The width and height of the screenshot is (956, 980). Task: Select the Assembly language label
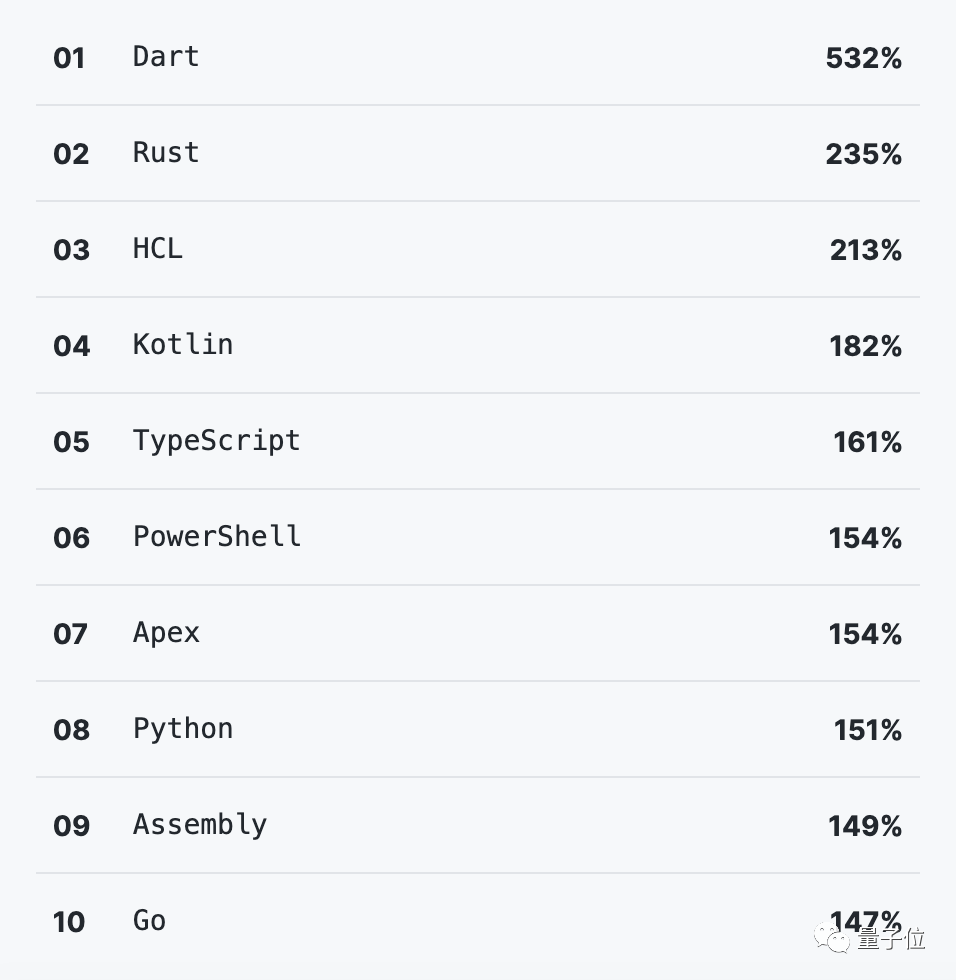200,825
